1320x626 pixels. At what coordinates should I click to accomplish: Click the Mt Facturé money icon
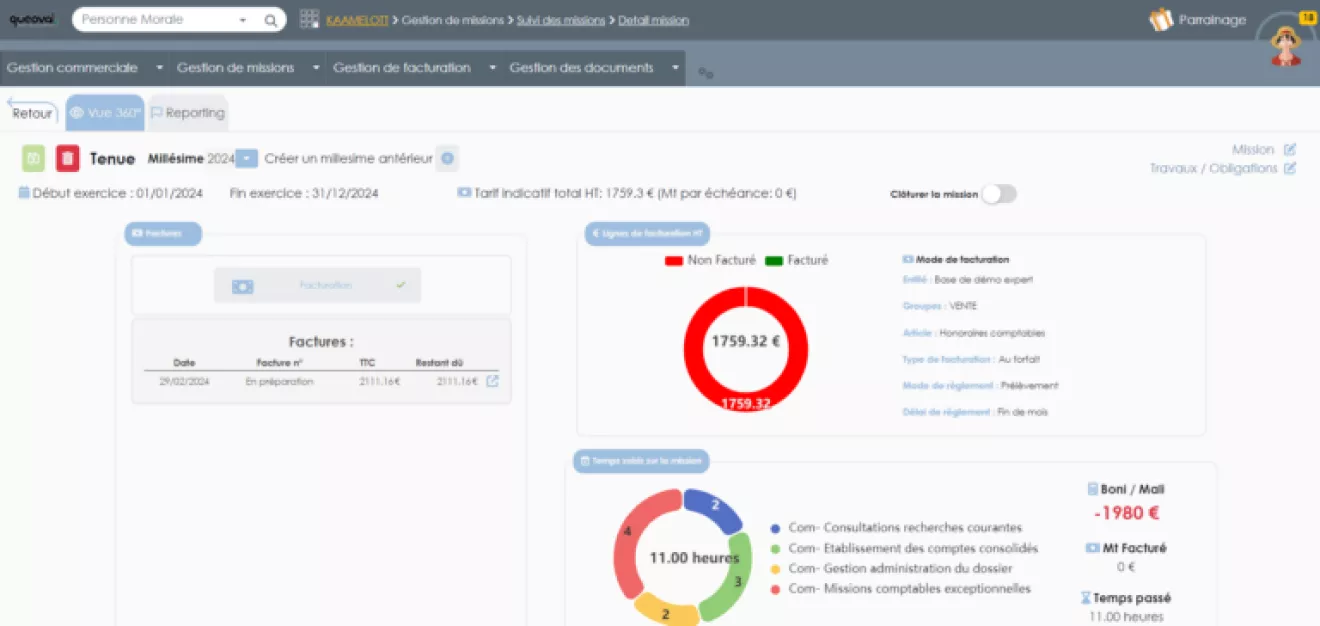[1093, 548]
